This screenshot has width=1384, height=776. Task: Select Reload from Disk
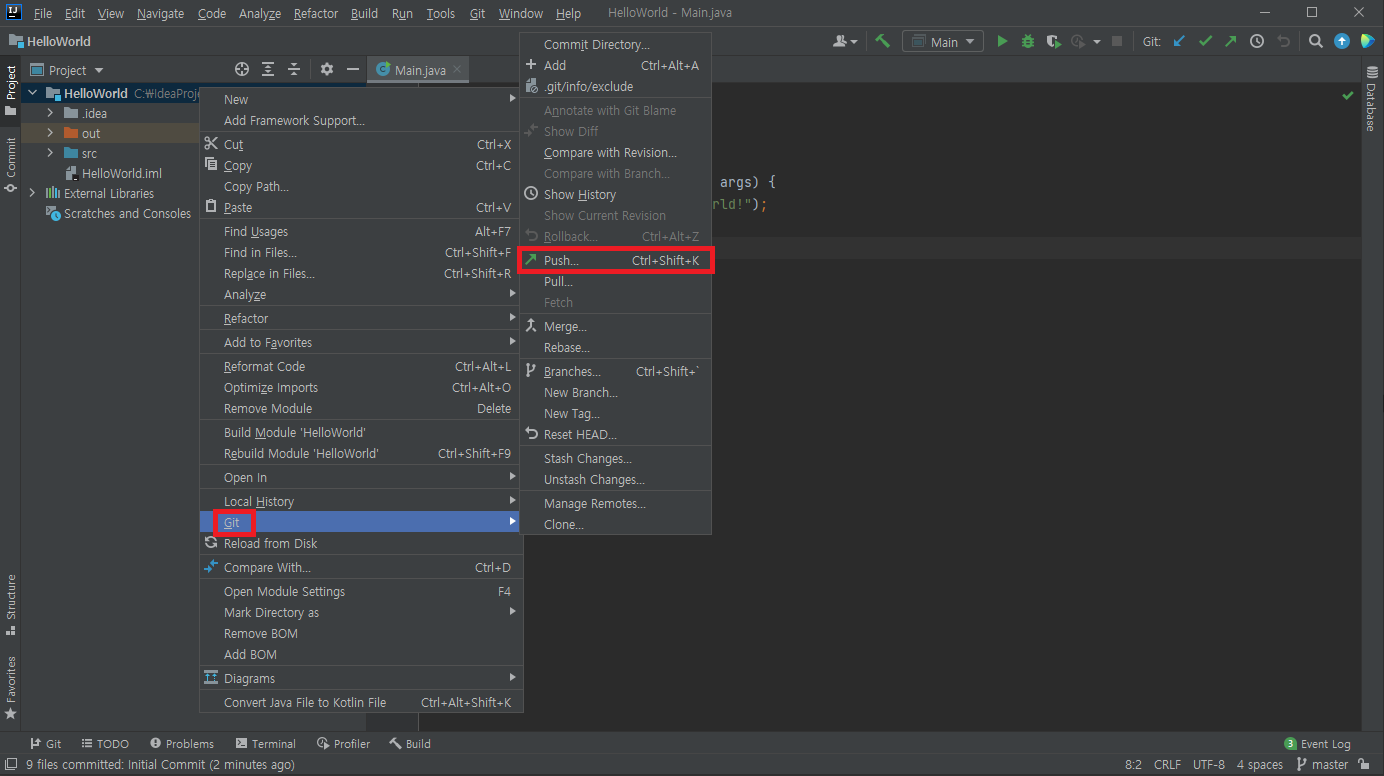pyautogui.click(x=360, y=543)
